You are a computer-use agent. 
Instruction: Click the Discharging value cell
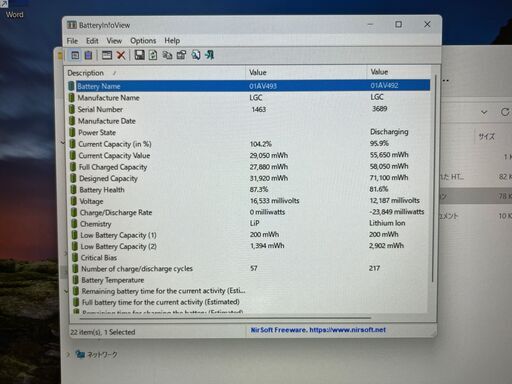(x=389, y=132)
